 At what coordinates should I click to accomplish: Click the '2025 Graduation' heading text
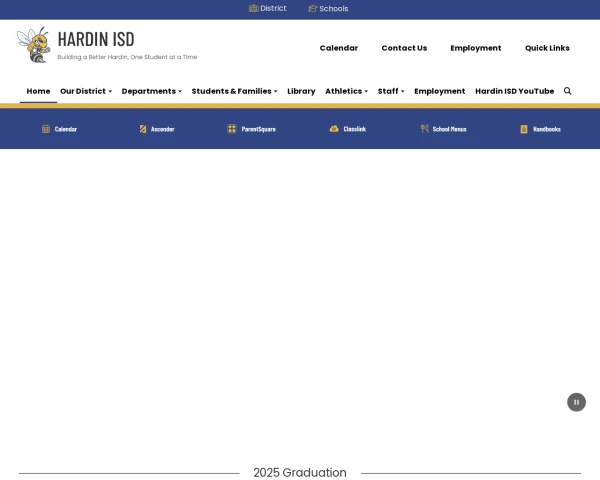tap(300, 472)
